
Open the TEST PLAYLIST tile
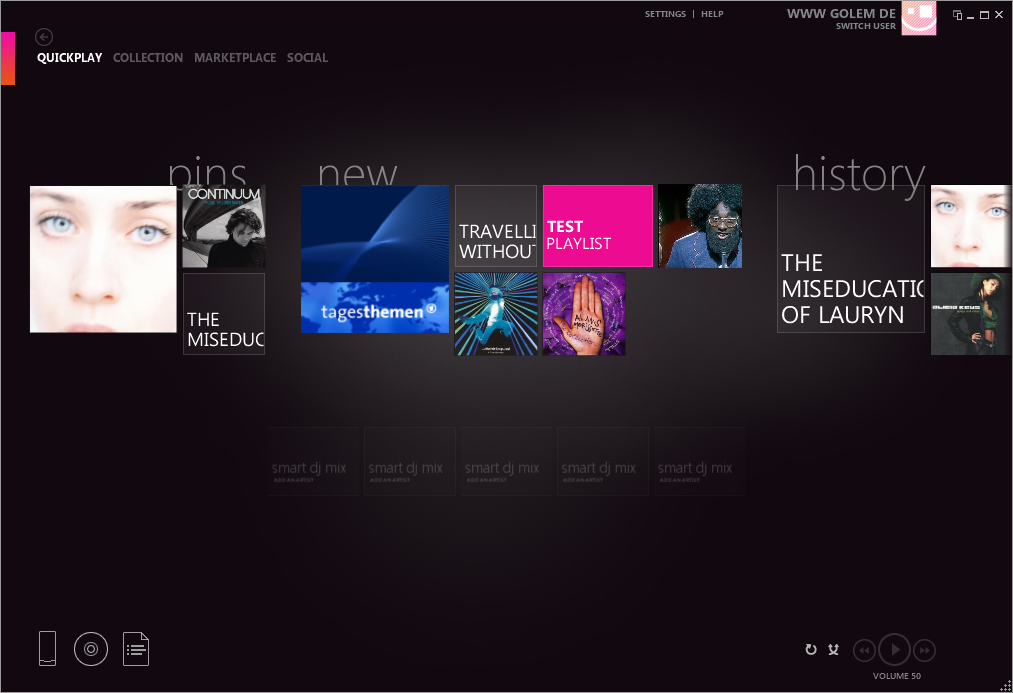(x=597, y=225)
